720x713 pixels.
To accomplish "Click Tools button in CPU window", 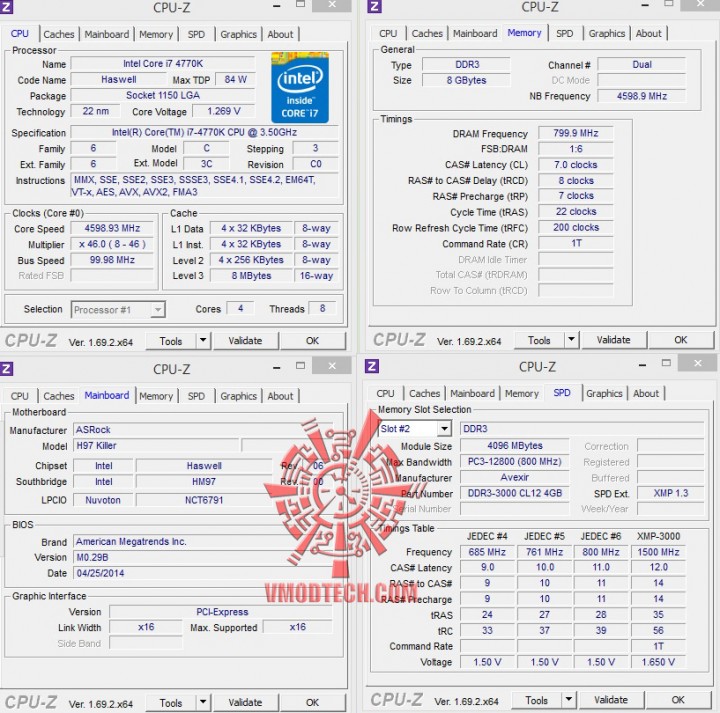I will (x=171, y=341).
